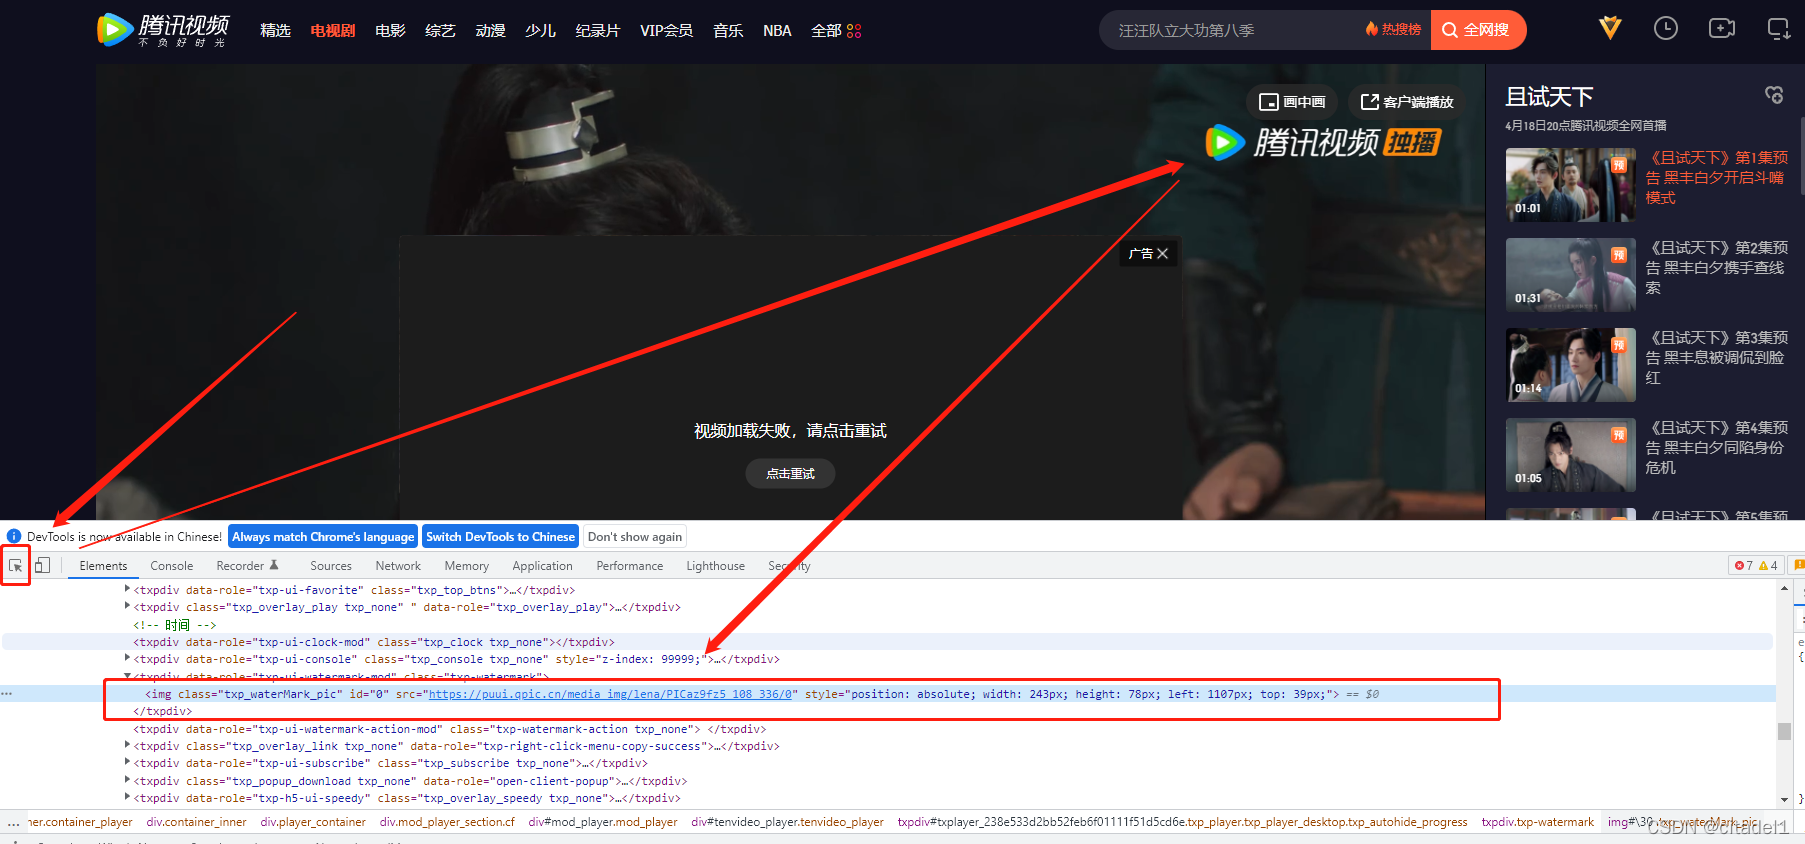Open episode 4 trailer thumbnail 01:05
Screen dimensions: 1805x844
point(1570,455)
